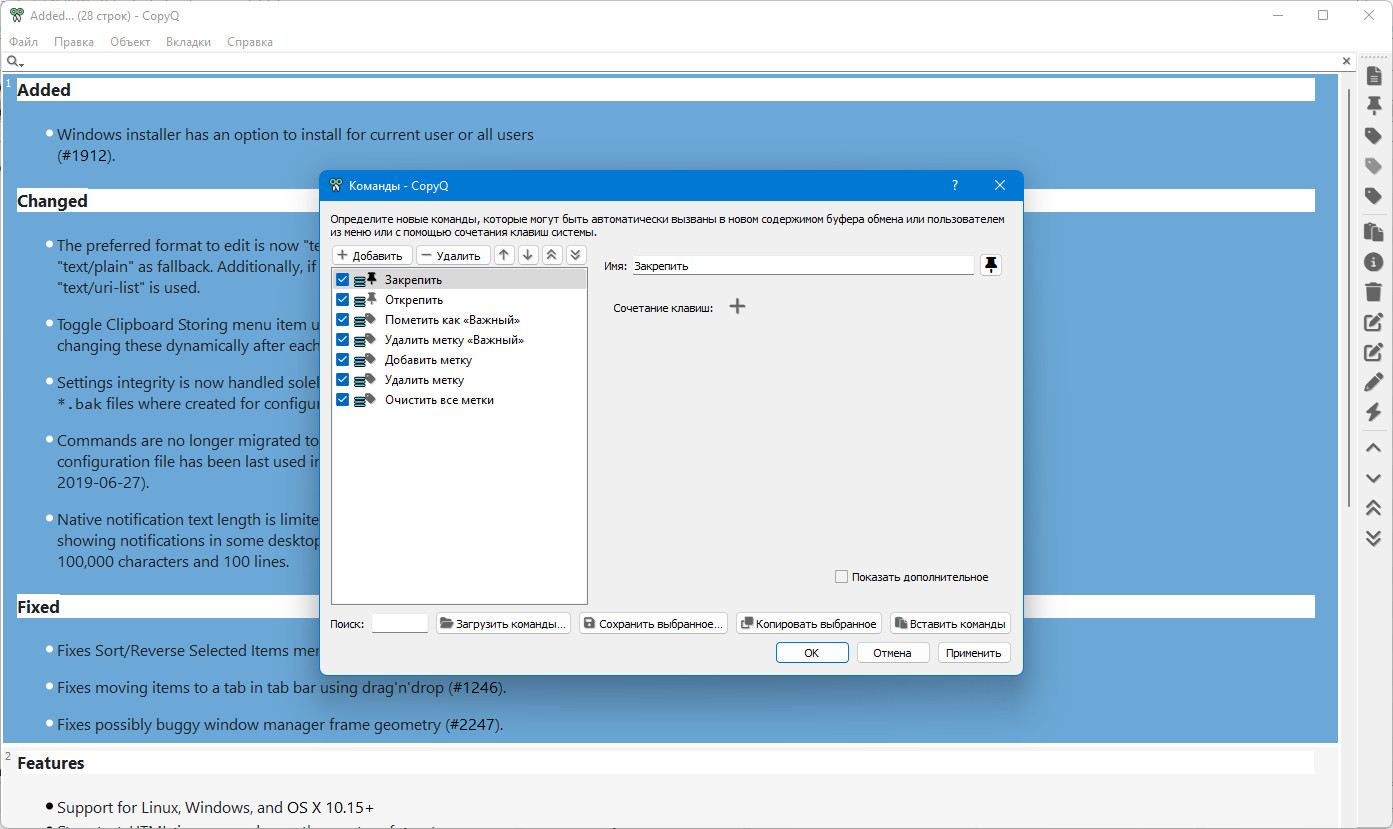Uncheck the «Открепить» command checkbox
This screenshot has width=1393, height=829.
tap(343, 300)
